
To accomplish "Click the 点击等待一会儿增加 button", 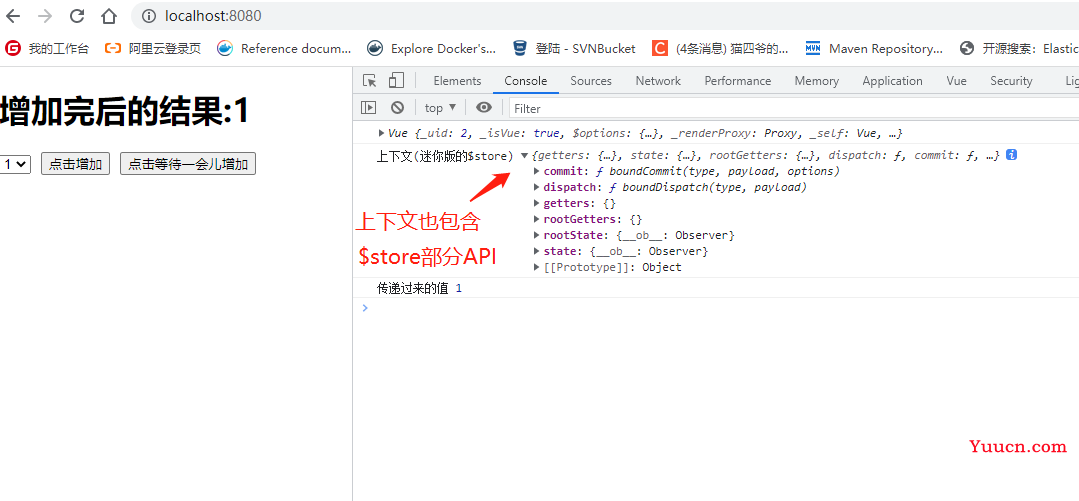I will 188,164.
